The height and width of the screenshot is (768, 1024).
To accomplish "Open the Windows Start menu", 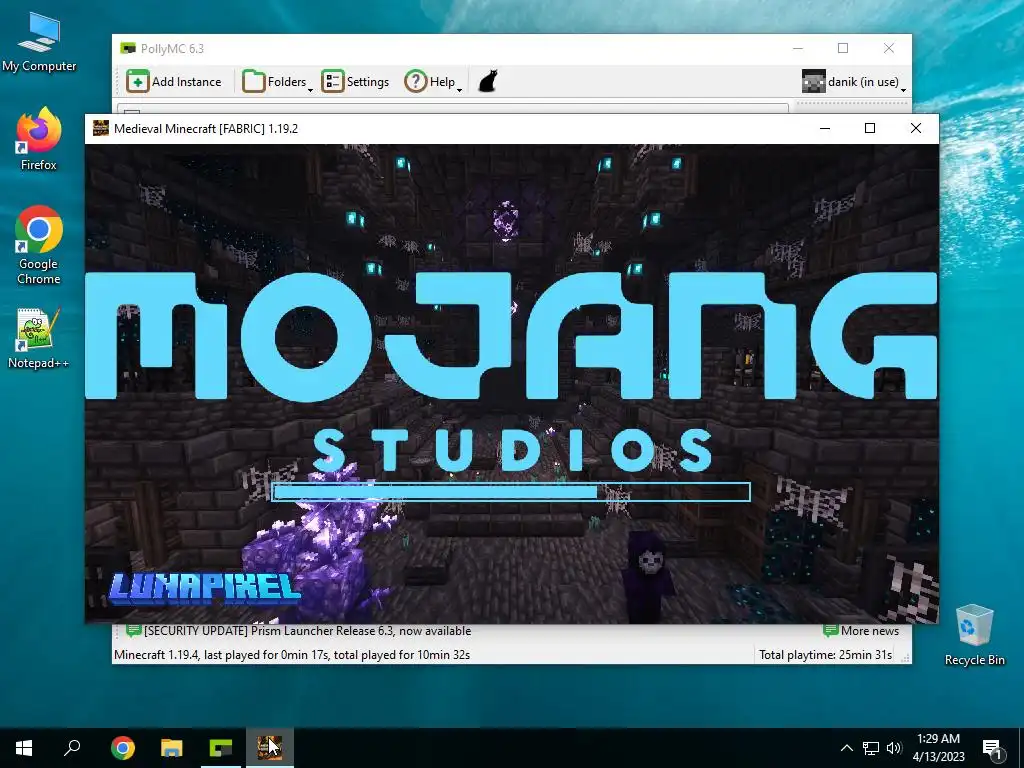I will [24, 748].
